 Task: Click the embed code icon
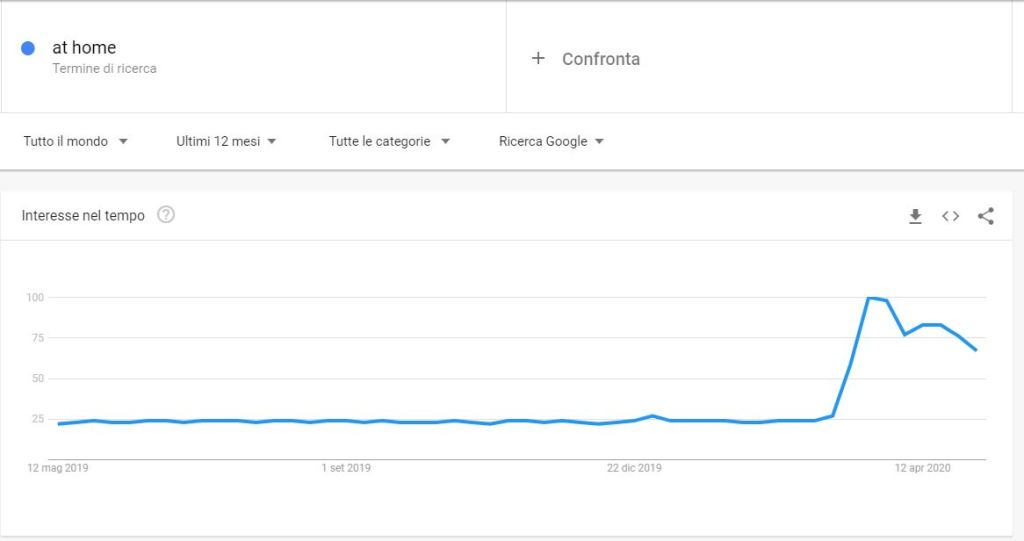pos(950,216)
